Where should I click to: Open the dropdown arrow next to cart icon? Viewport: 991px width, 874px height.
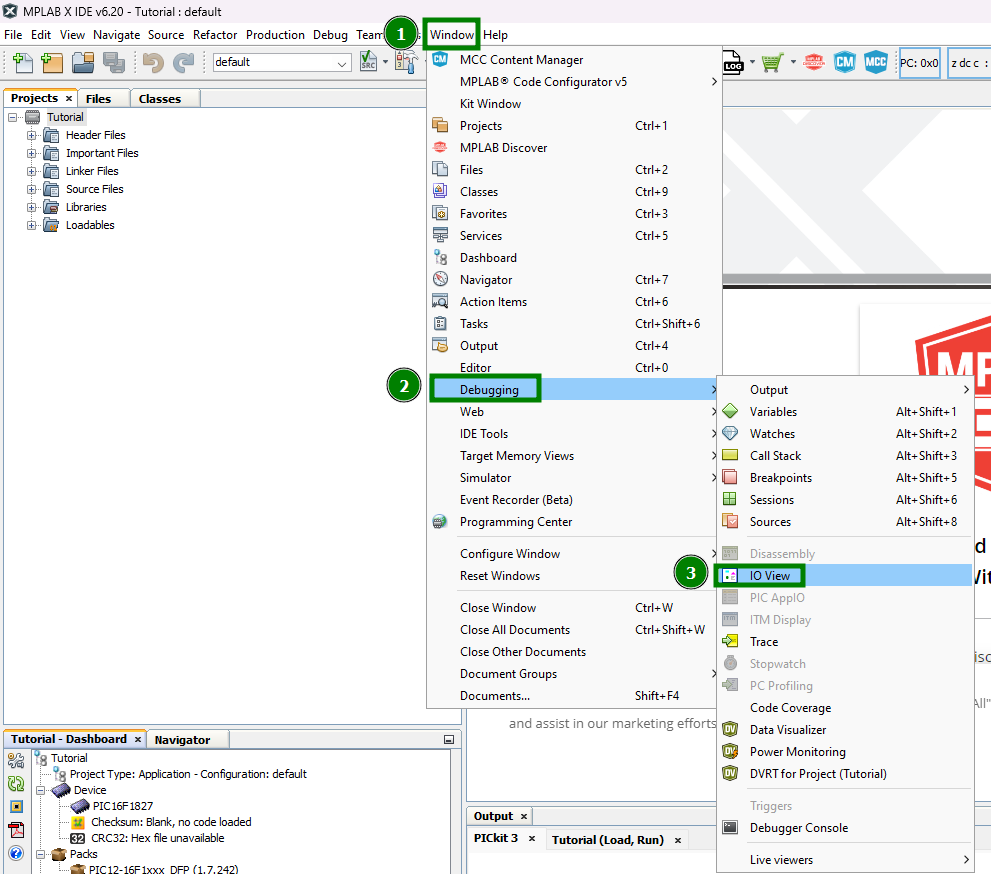(x=793, y=62)
